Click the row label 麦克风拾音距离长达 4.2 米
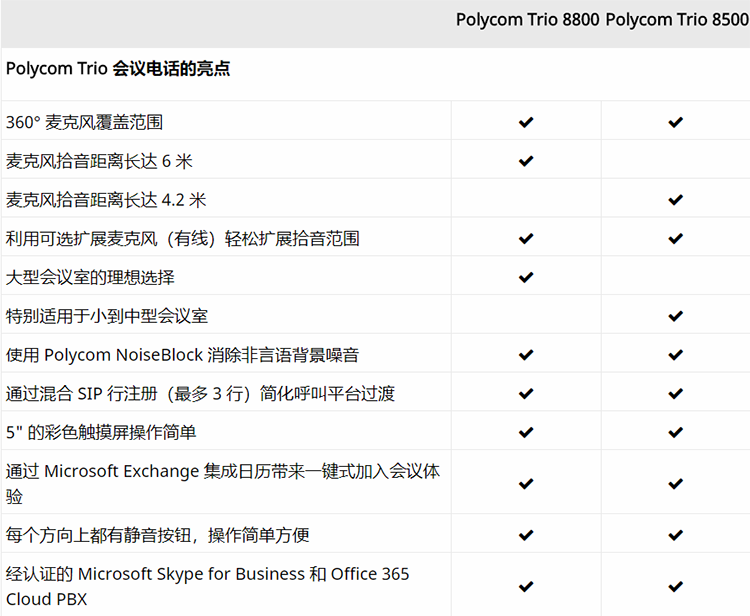Screen dimensions: 750x616 pos(106,200)
